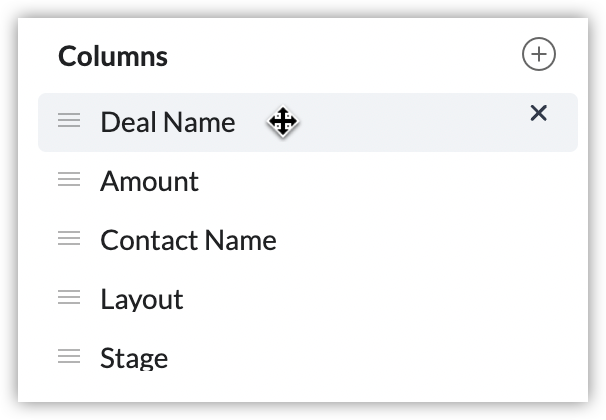Select the Deal Name column label
606x420 pixels.
pyautogui.click(x=167, y=122)
